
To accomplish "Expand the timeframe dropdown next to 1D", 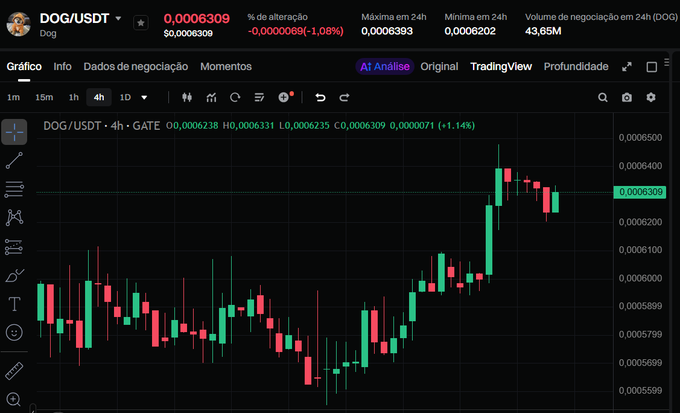I will tap(144, 98).
